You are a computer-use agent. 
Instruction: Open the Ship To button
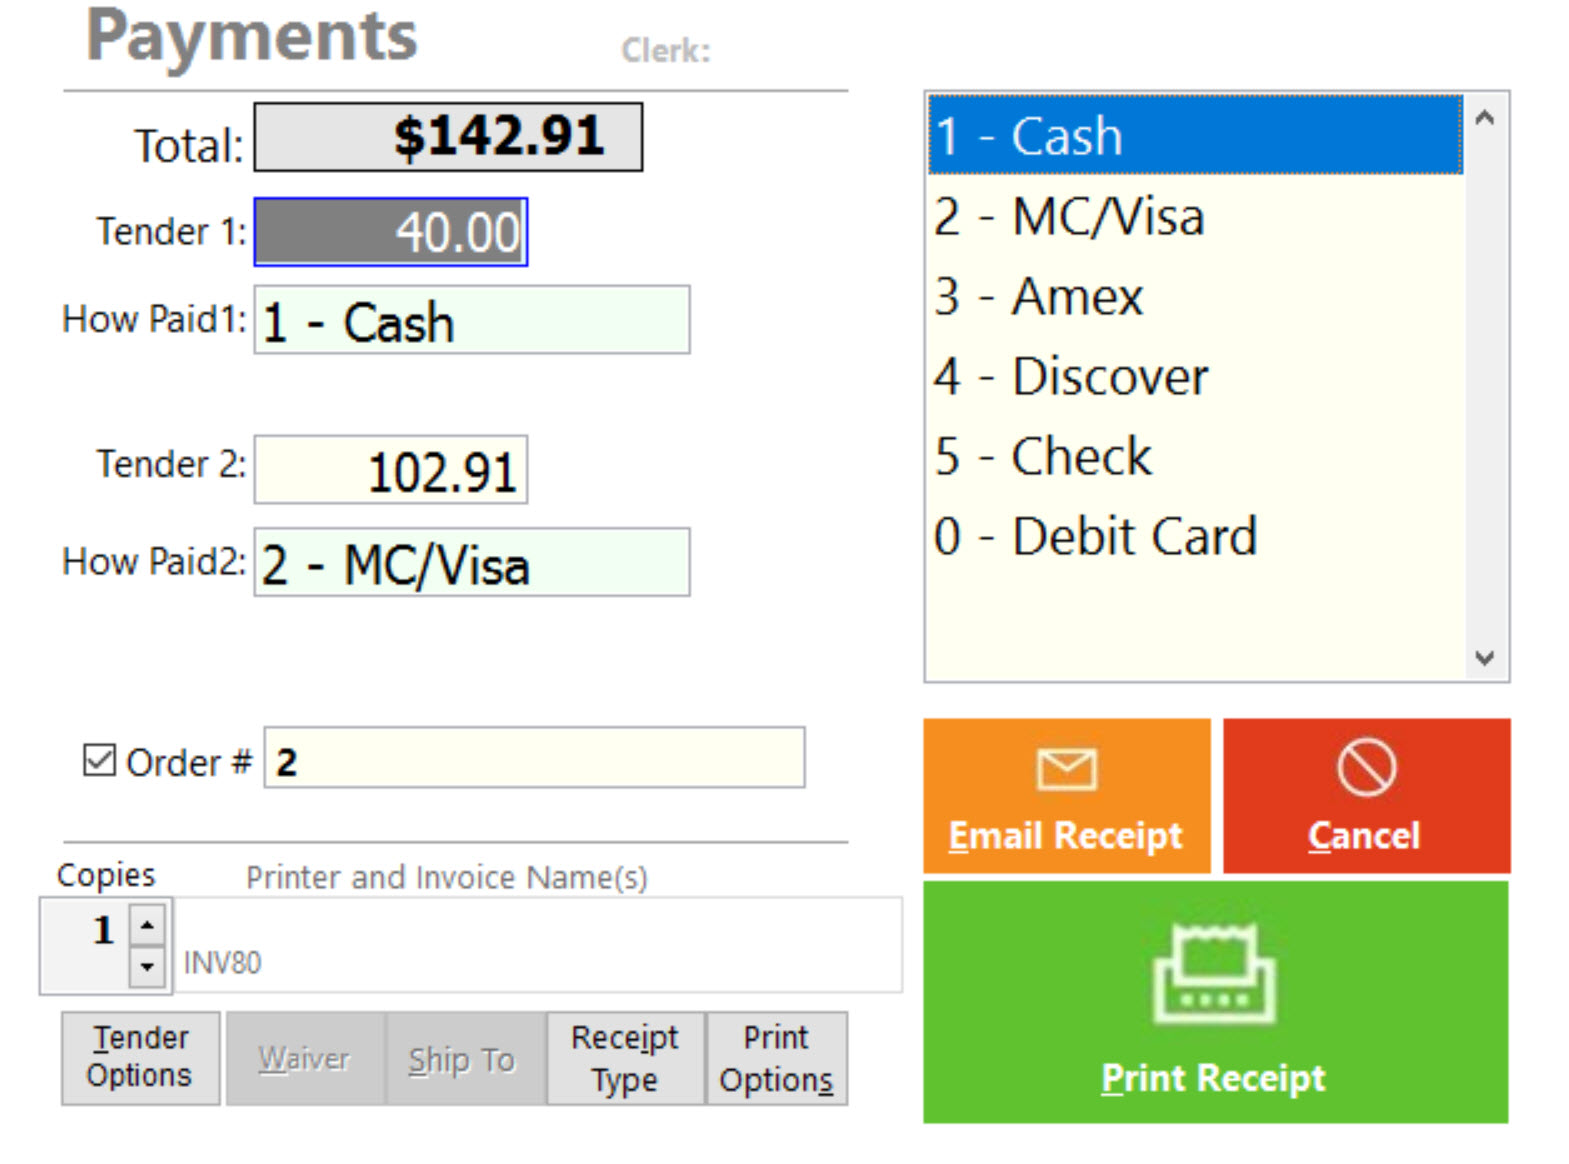coord(465,1058)
